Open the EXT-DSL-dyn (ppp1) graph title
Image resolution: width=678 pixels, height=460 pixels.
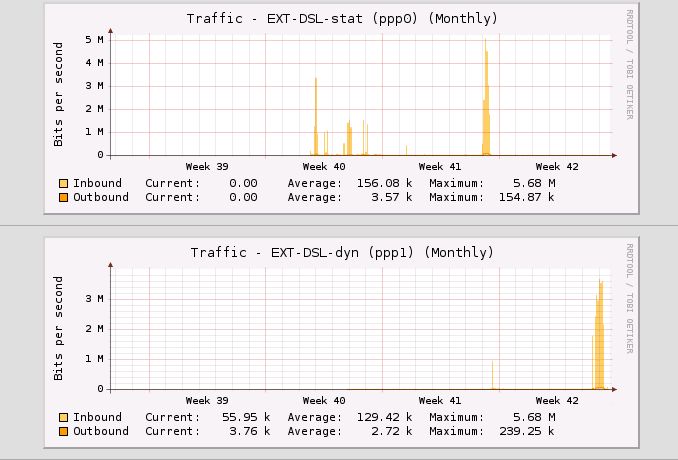tap(342, 252)
